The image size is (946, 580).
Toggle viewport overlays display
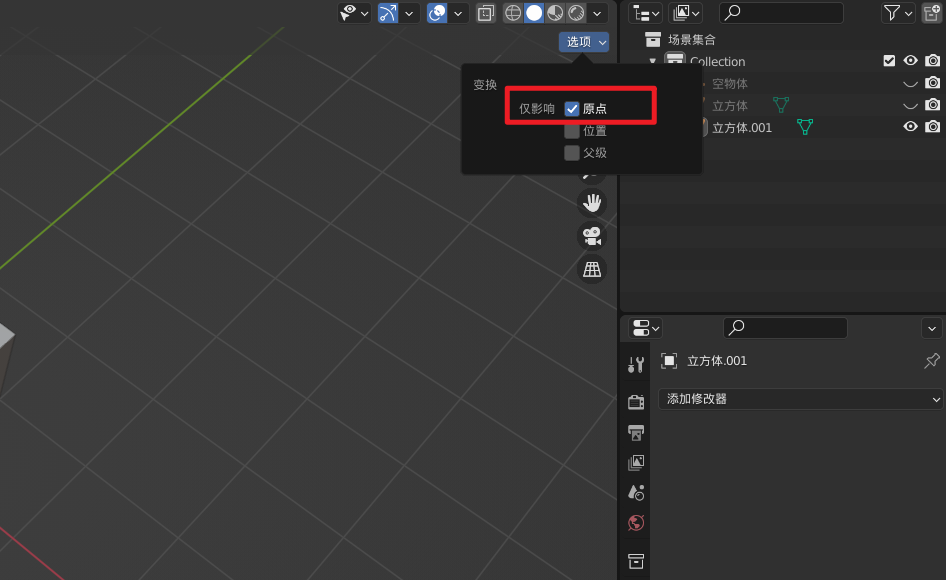[x=437, y=13]
